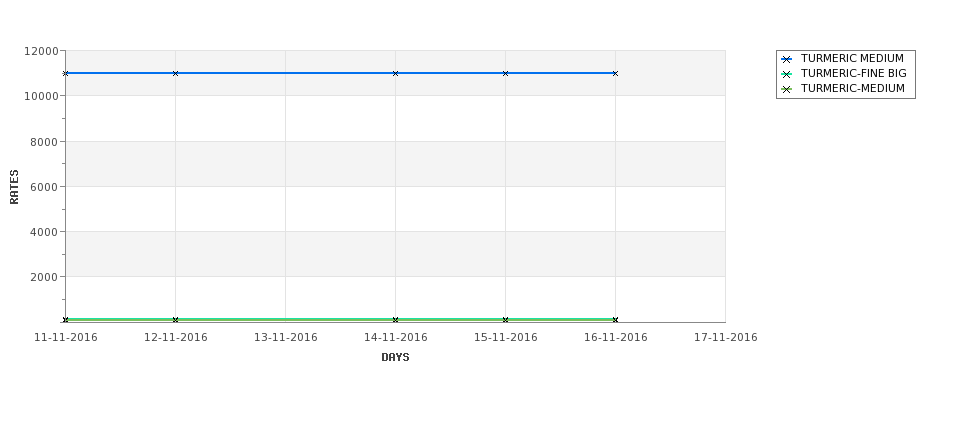
Task: Click the 12000 y-axis tick label
Action: 41,51
